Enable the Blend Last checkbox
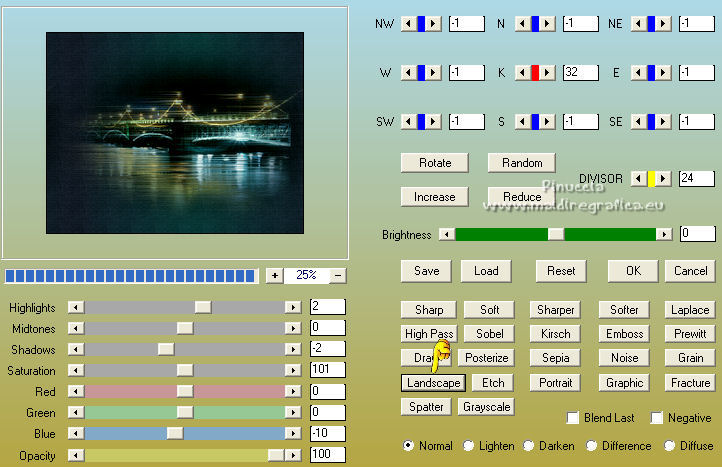This screenshot has height=467, width=722. [x=573, y=418]
